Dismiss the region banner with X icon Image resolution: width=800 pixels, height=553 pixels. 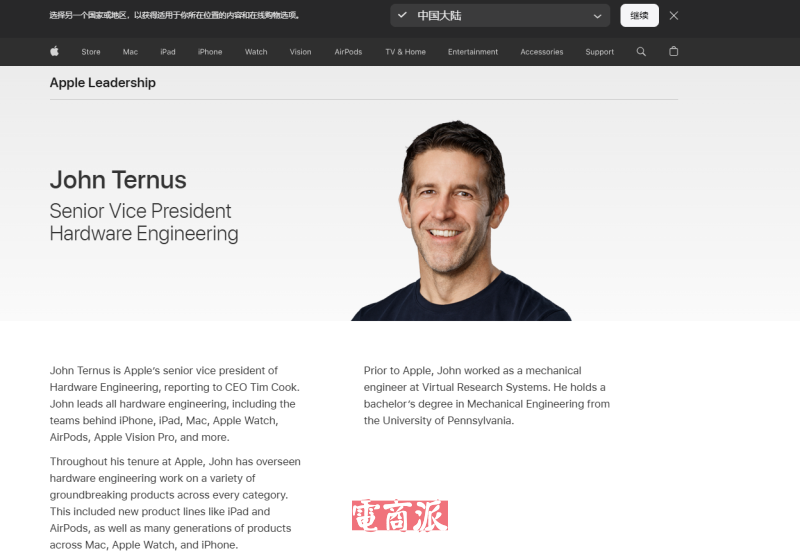pos(673,16)
